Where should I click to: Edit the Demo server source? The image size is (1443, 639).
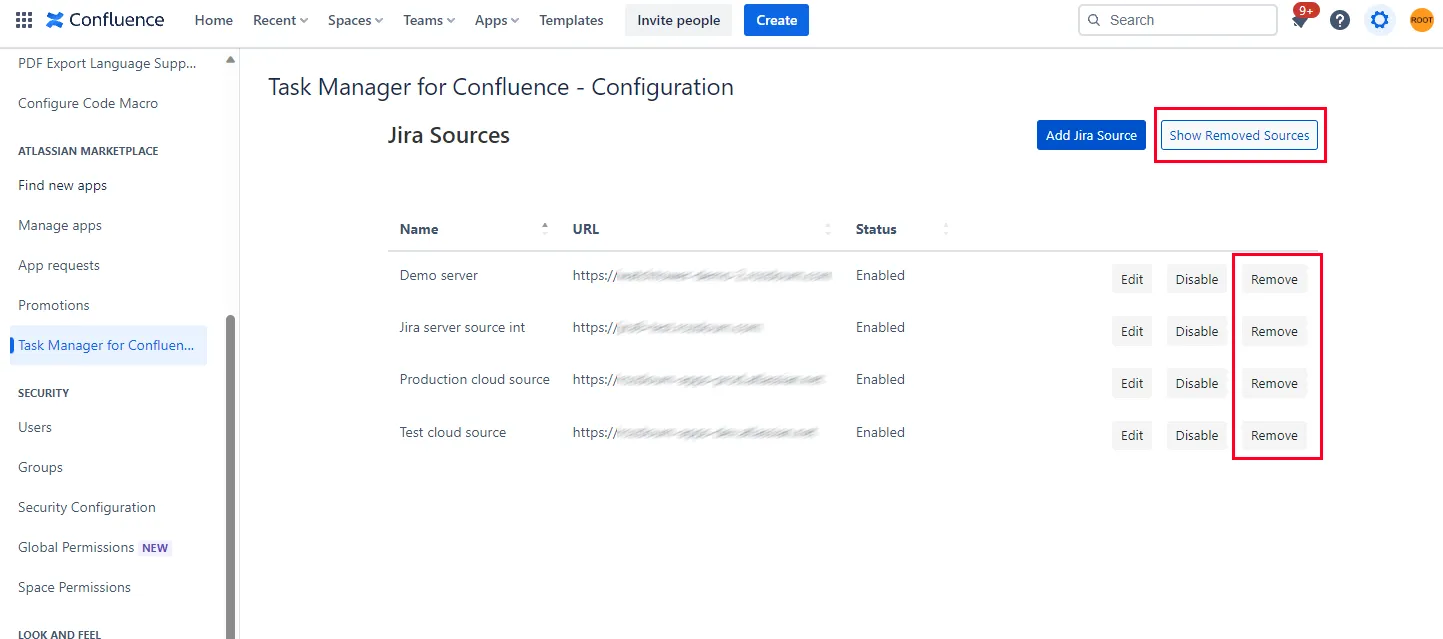click(1132, 279)
